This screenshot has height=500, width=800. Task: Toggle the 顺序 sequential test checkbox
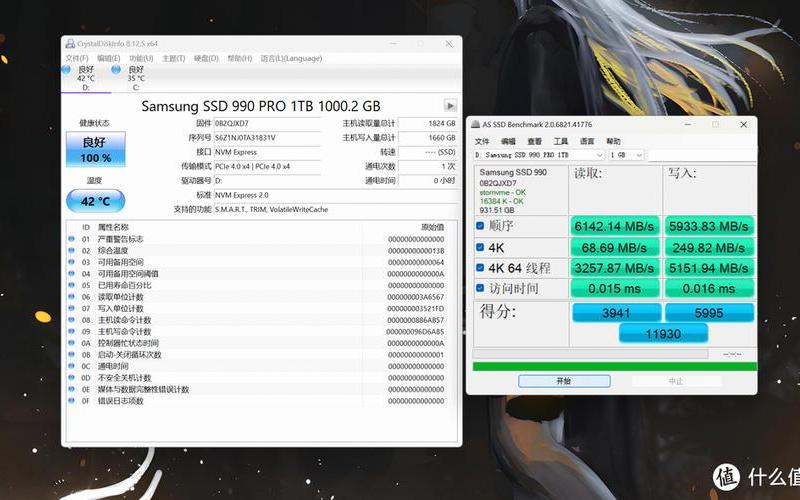(480, 225)
